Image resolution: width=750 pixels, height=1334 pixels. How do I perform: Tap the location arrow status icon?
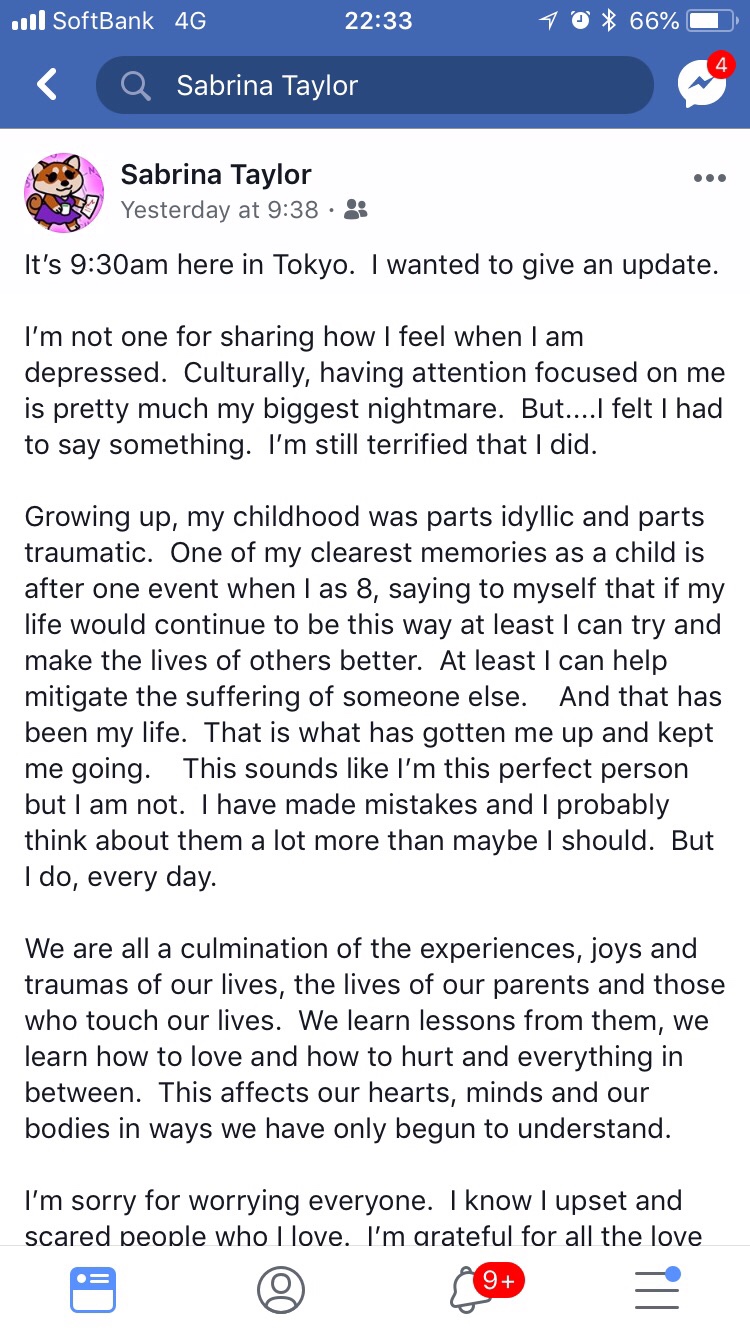tap(548, 21)
